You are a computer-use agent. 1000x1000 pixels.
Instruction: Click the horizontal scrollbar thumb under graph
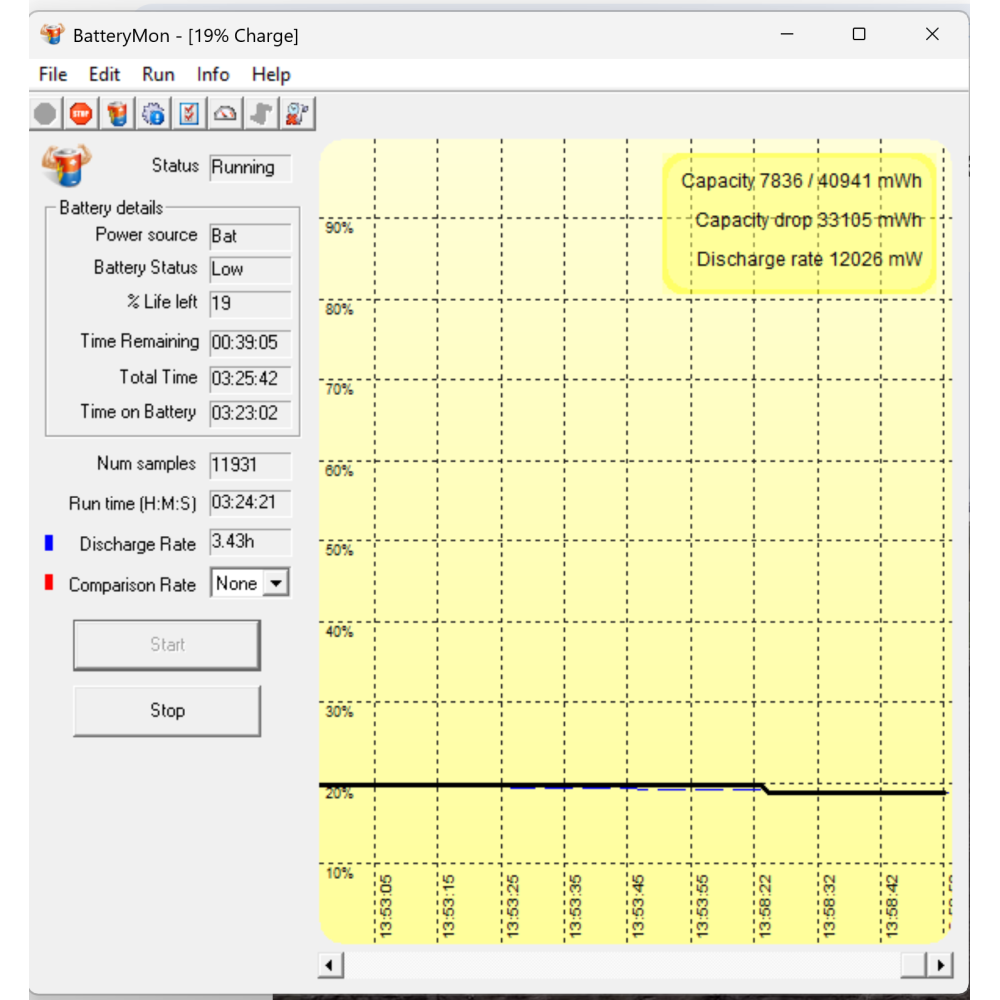[914, 965]
